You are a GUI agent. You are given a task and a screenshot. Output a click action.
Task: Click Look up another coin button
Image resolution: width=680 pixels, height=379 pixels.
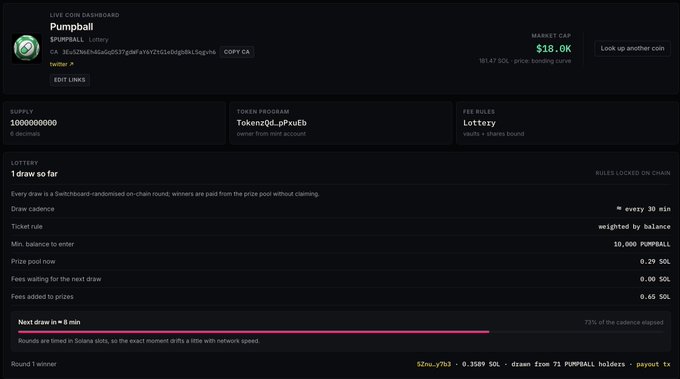[x=632, y=49]
